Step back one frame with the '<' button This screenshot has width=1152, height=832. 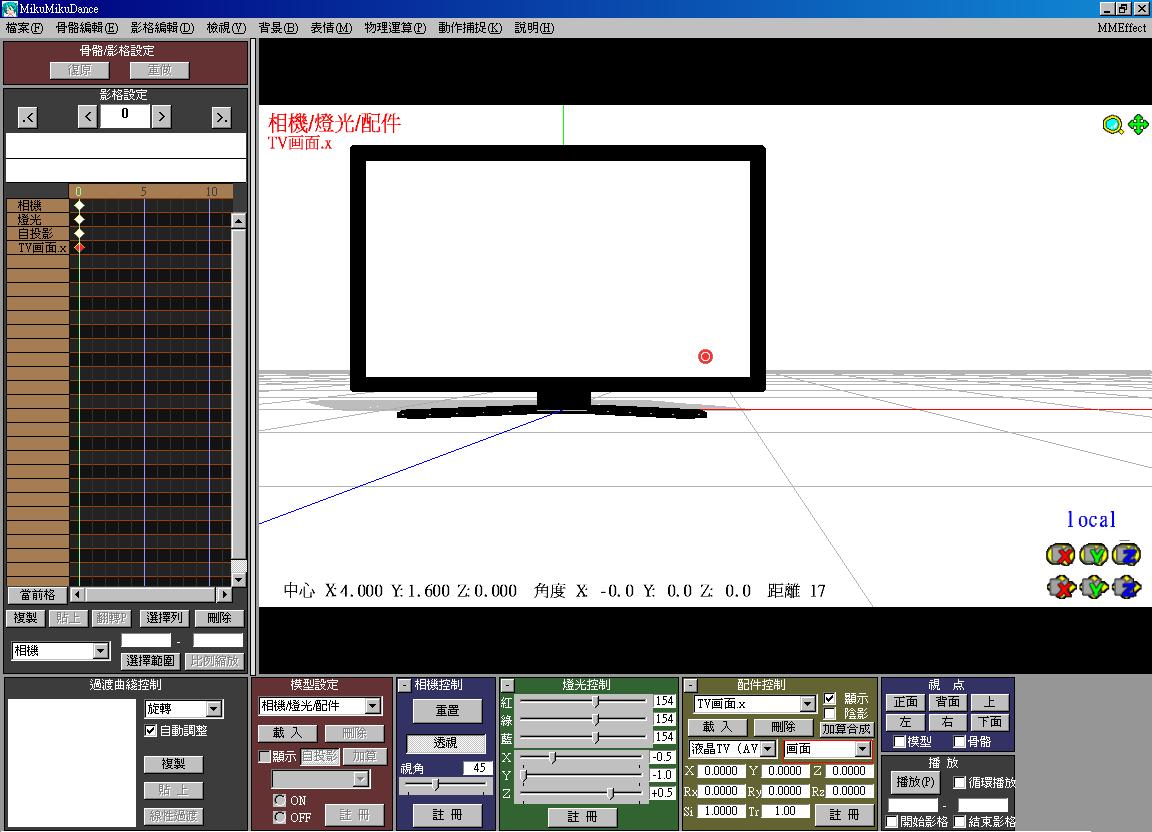pos(87,116)
